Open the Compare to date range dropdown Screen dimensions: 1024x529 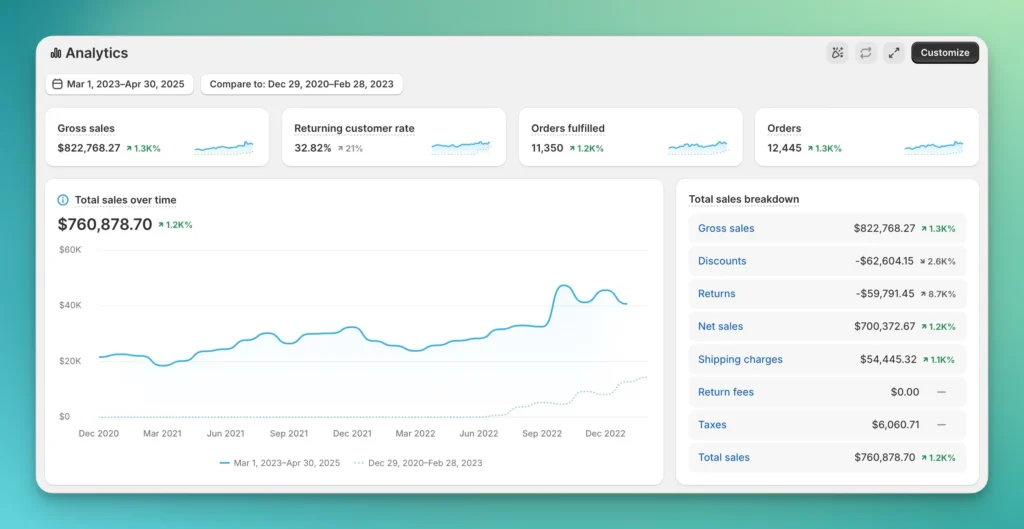pos(301,84)
